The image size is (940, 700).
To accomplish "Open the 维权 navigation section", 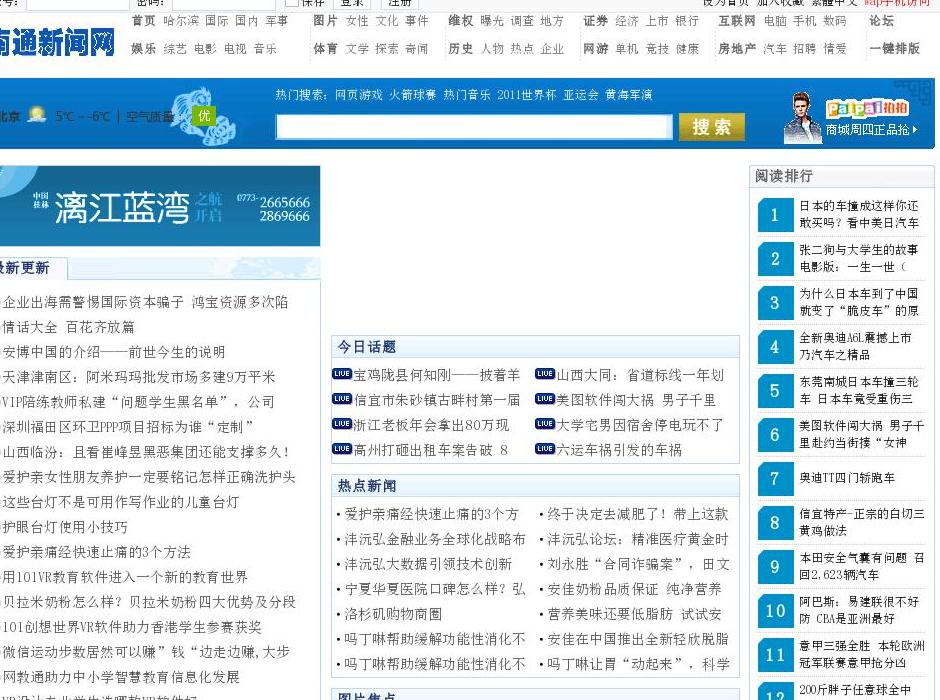I will point(460,20).
